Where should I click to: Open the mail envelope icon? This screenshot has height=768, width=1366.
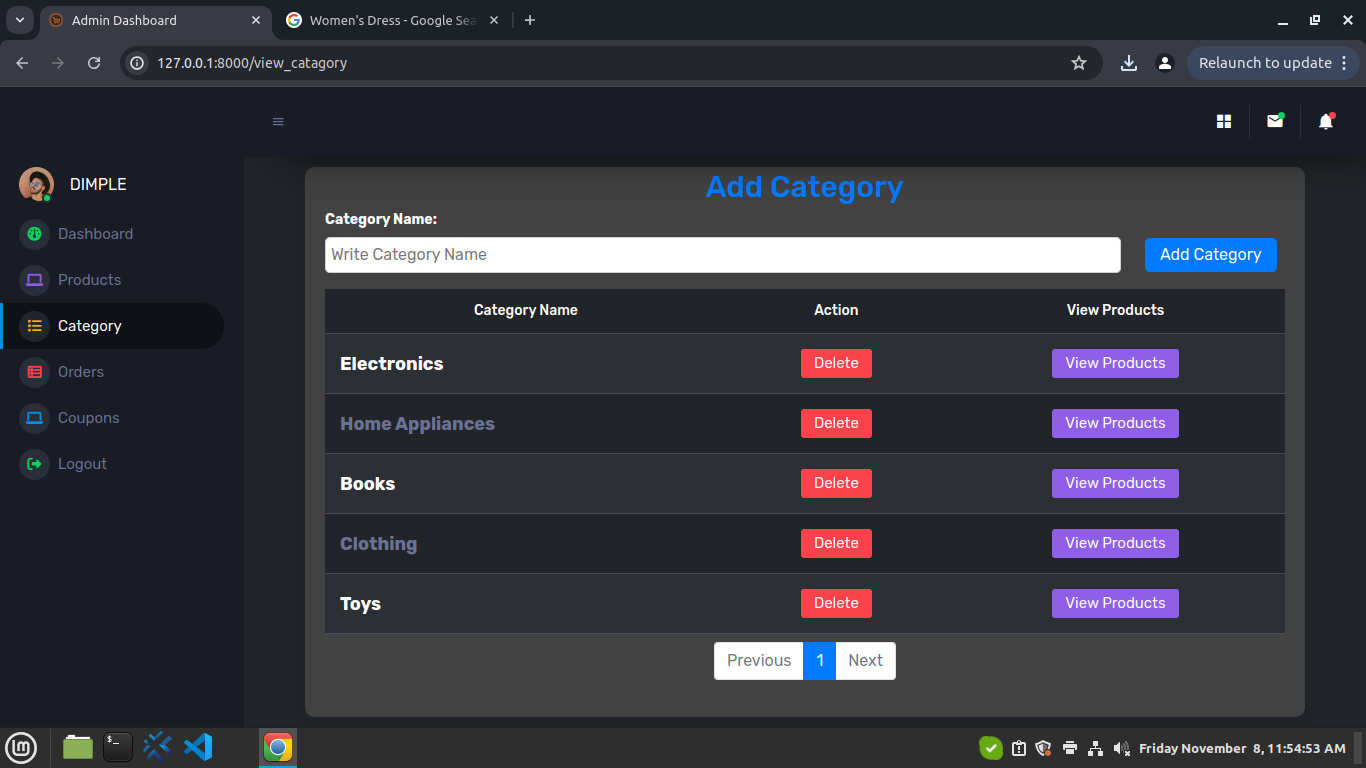pos(1275,121)
